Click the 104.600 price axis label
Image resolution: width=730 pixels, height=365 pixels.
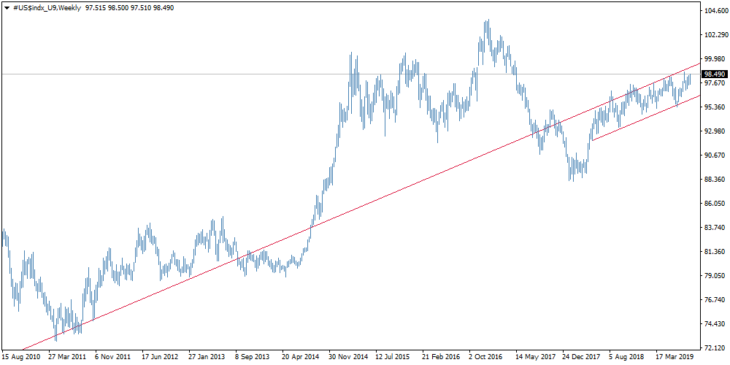coord(716,11)
